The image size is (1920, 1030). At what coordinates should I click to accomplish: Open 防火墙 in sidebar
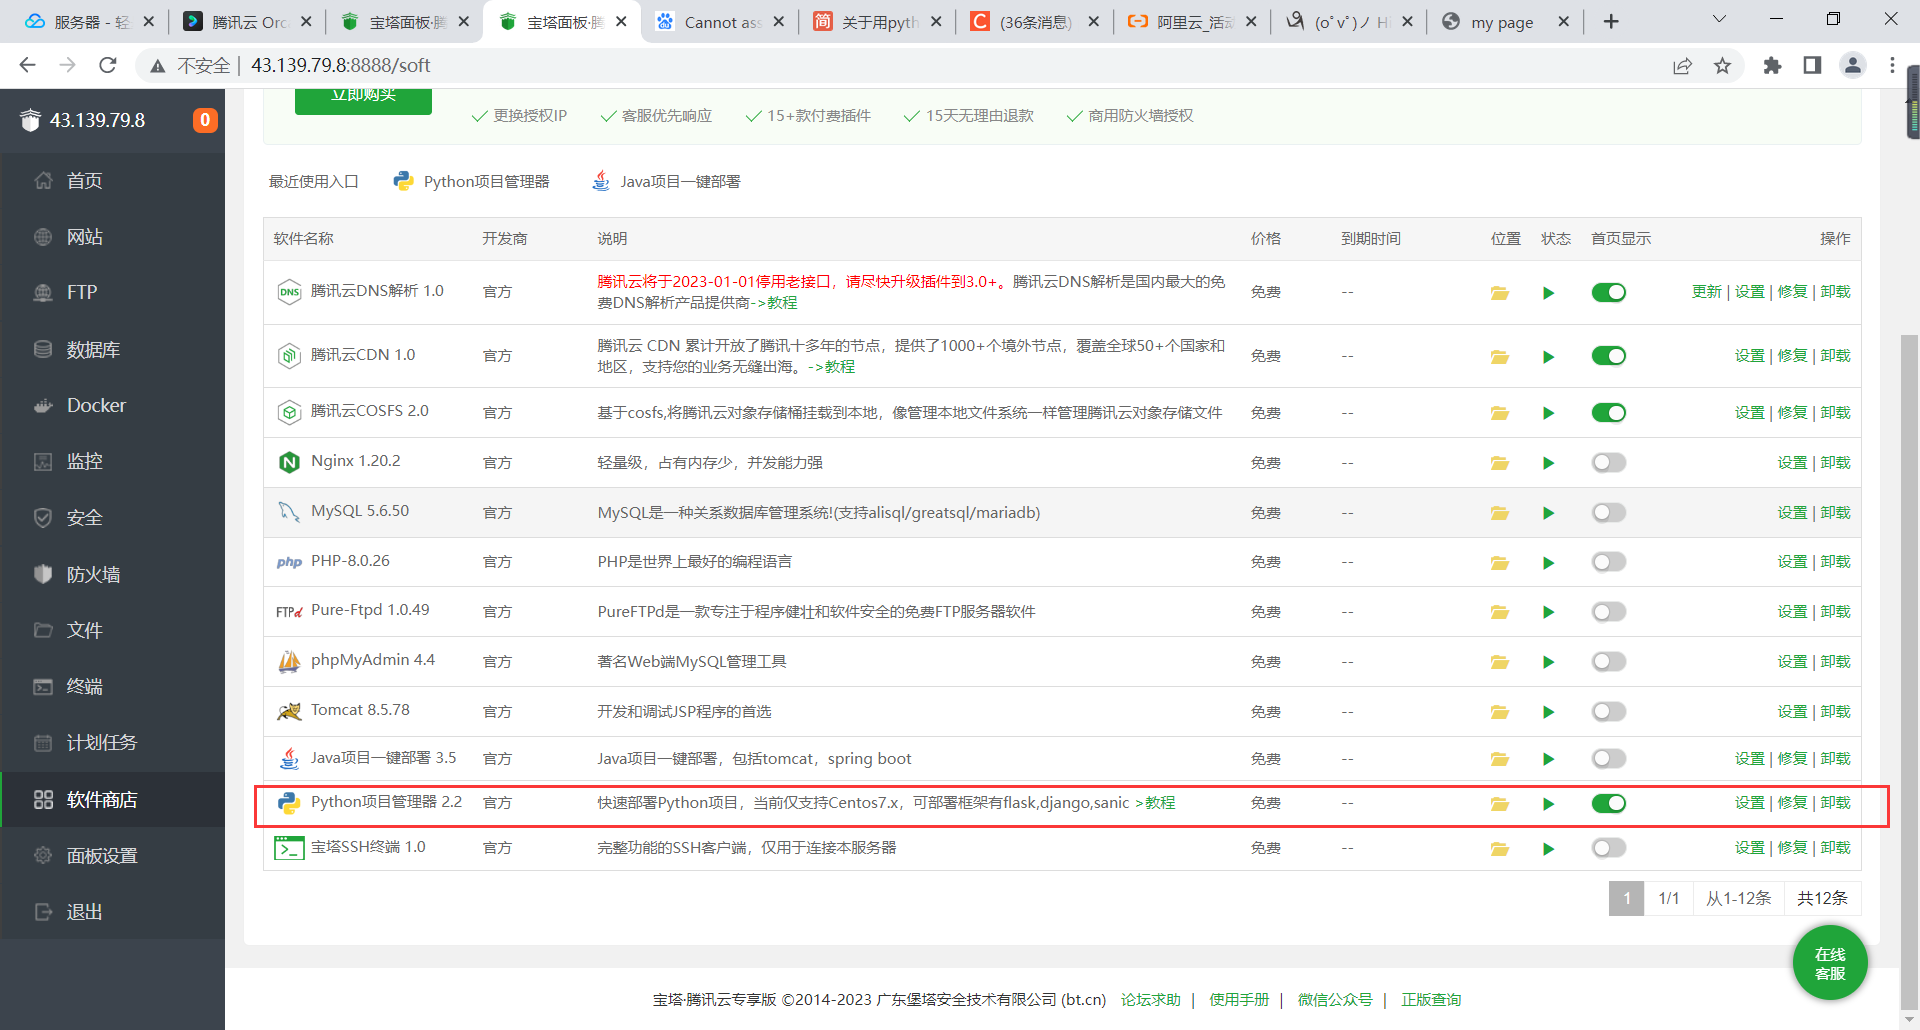coord(93,575)
